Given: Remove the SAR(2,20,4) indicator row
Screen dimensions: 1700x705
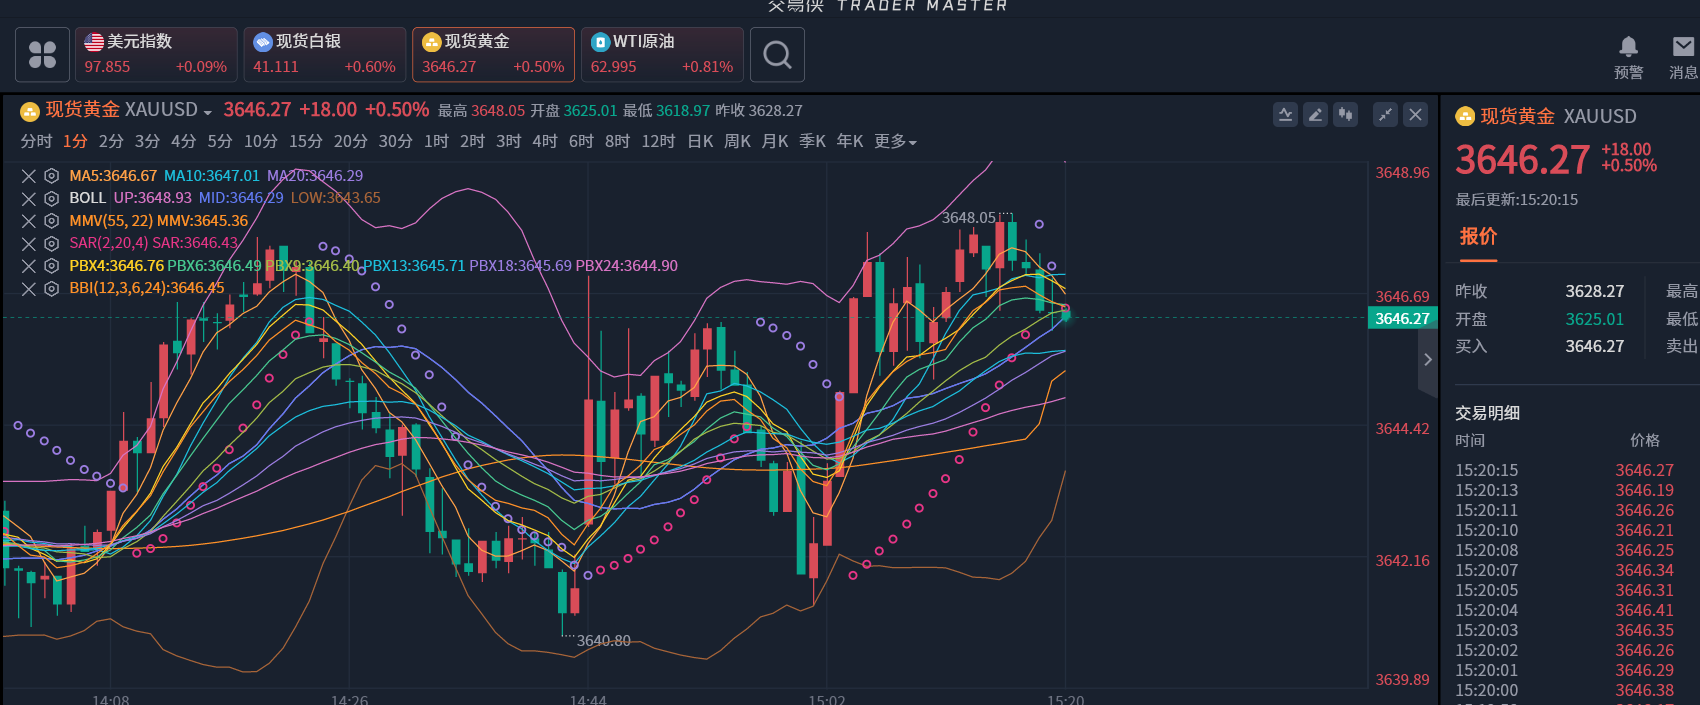Looking at the screenshot, I should (x=29, y=243).
